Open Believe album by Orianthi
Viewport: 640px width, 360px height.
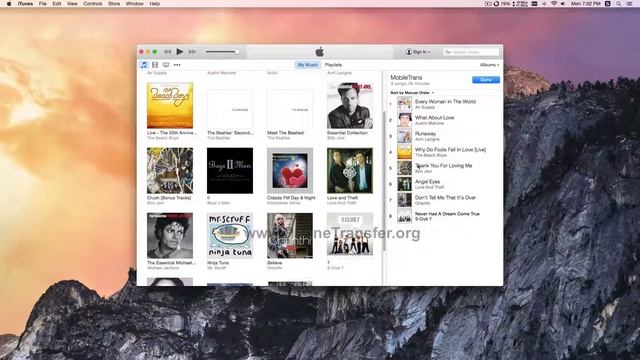click(290, 236)
